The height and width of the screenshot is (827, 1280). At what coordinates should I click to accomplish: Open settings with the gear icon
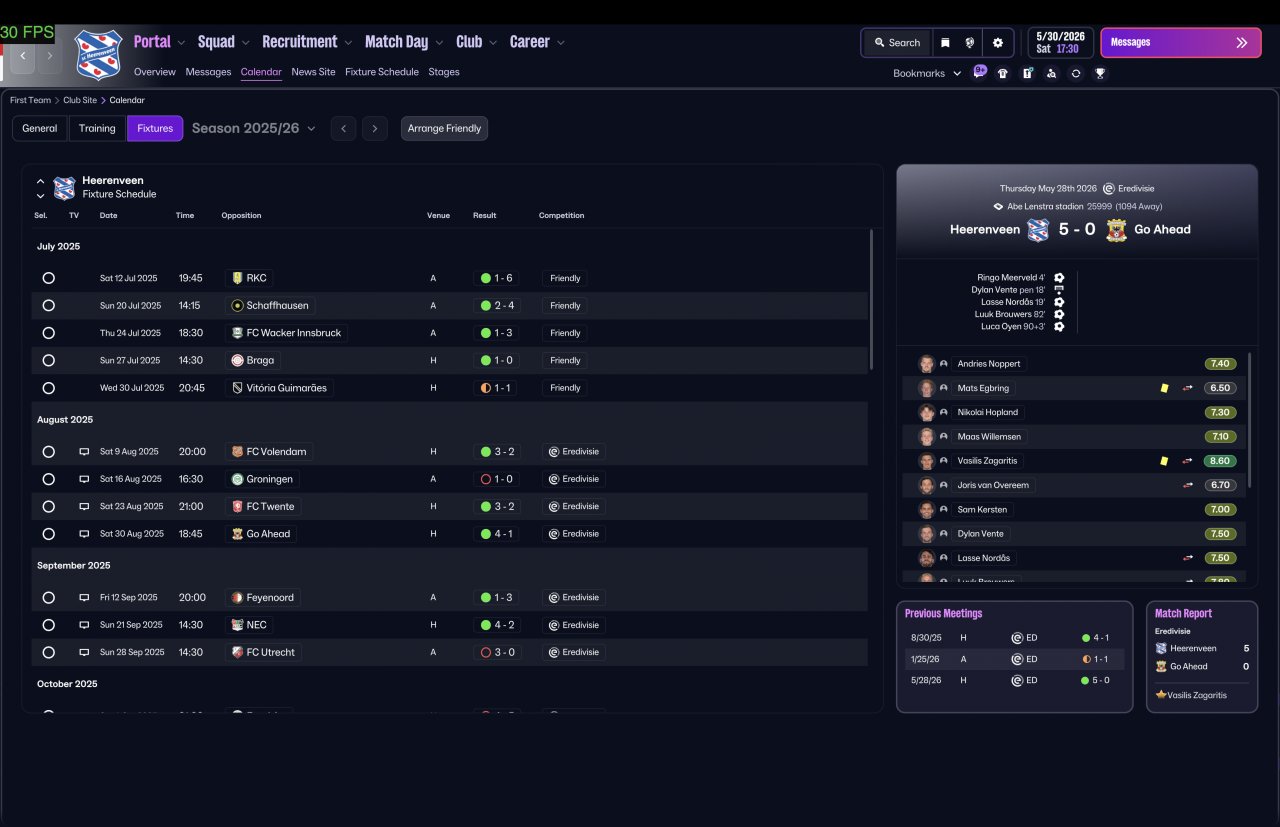(998, 43)
